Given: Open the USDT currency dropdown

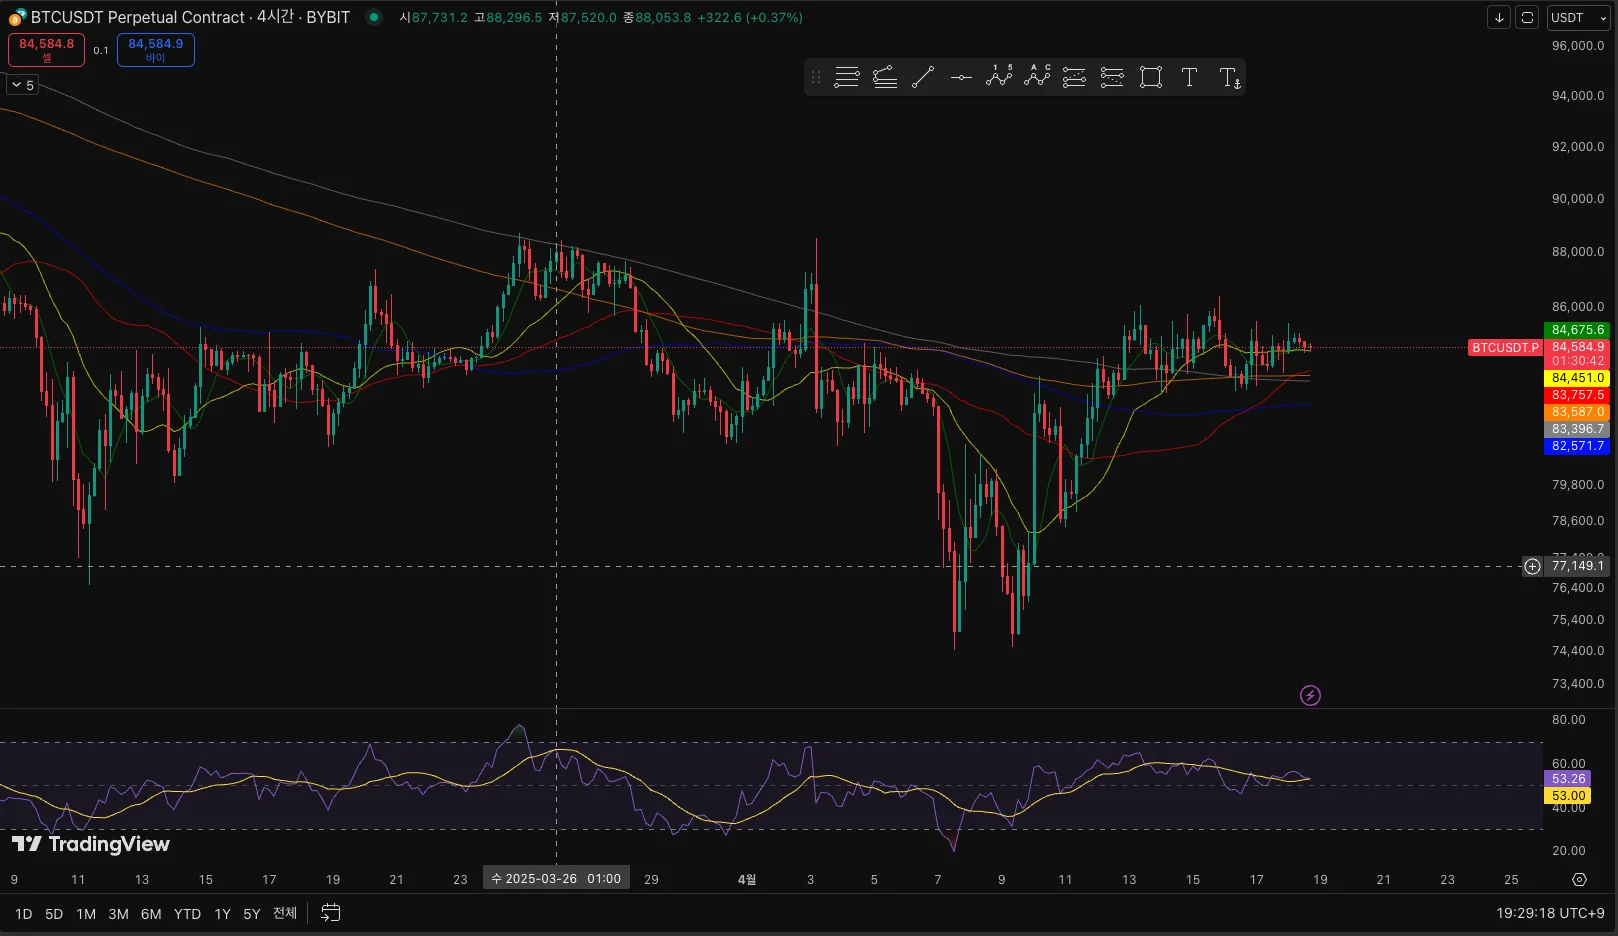Looking at the screenshot, I should pyautogui.click(x=1578, y=17).
